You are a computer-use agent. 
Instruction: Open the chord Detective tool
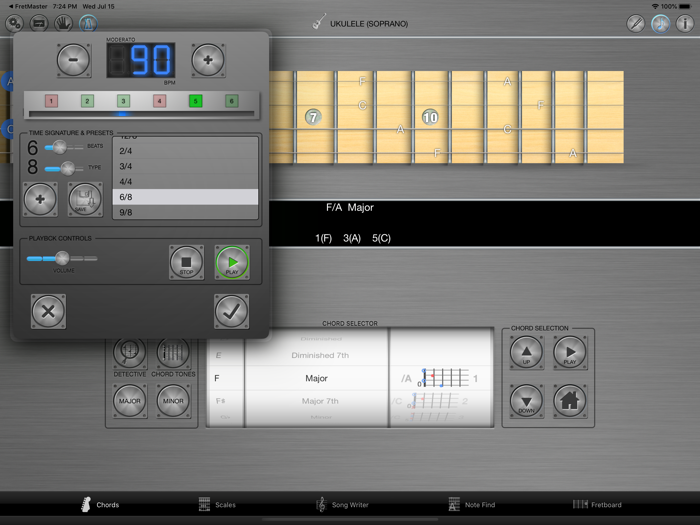click(129, 353)
